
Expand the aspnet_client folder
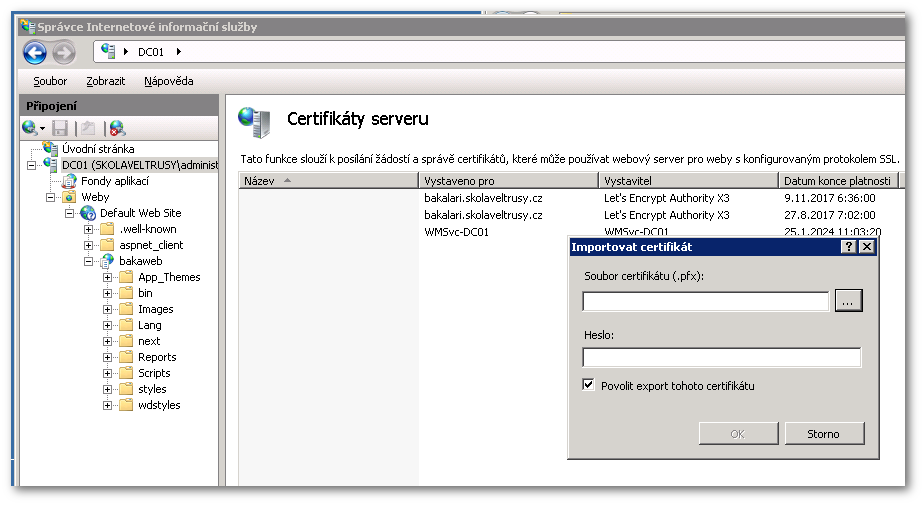coord(89,245)
